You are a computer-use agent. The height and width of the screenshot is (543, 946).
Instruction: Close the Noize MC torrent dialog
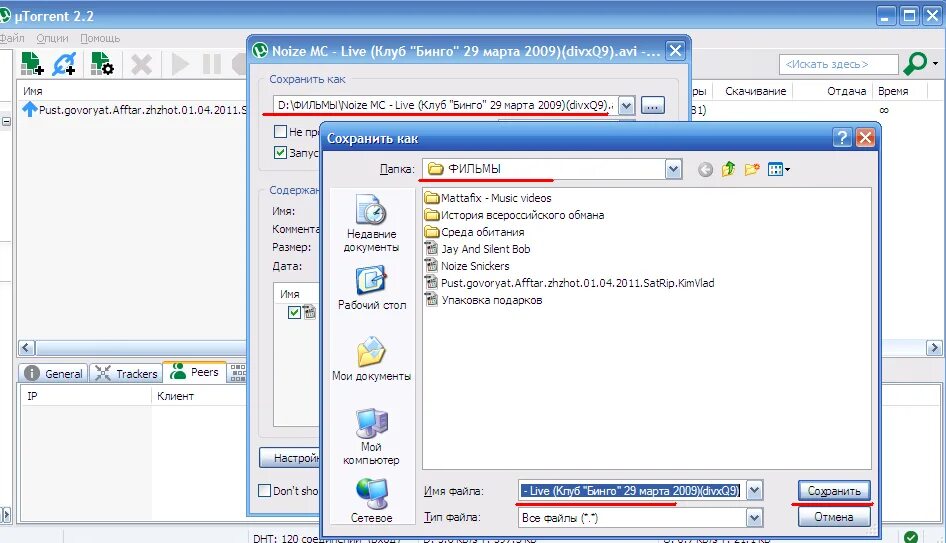point(676,51)
